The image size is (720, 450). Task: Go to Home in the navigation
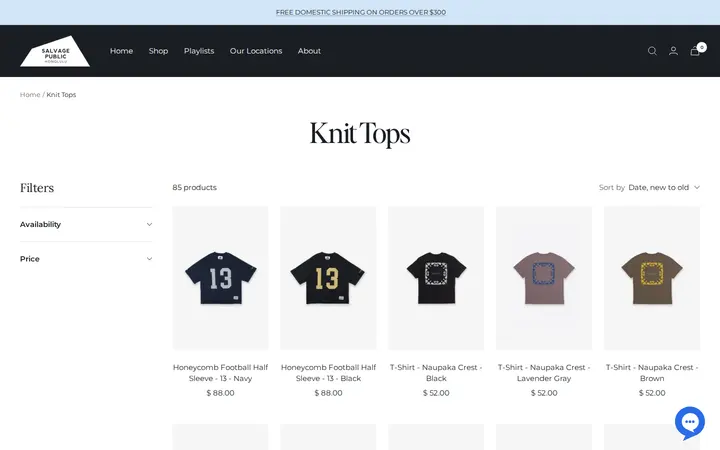click(x=121, y=51)
